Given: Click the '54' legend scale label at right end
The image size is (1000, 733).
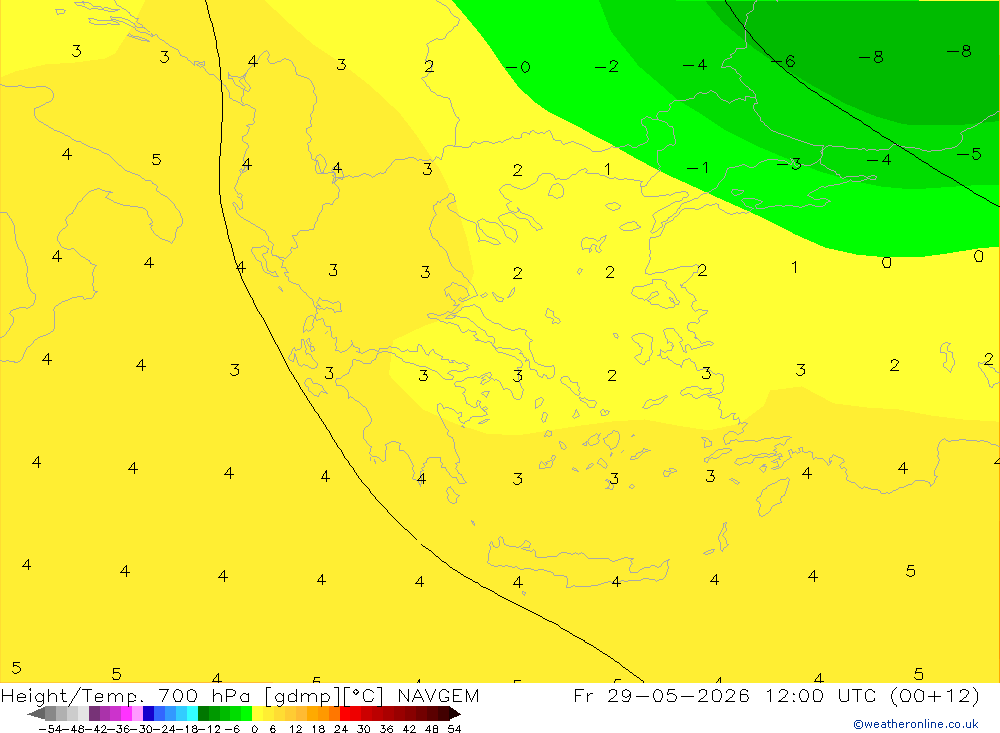Looking at the screenshot, I should 454,729.
